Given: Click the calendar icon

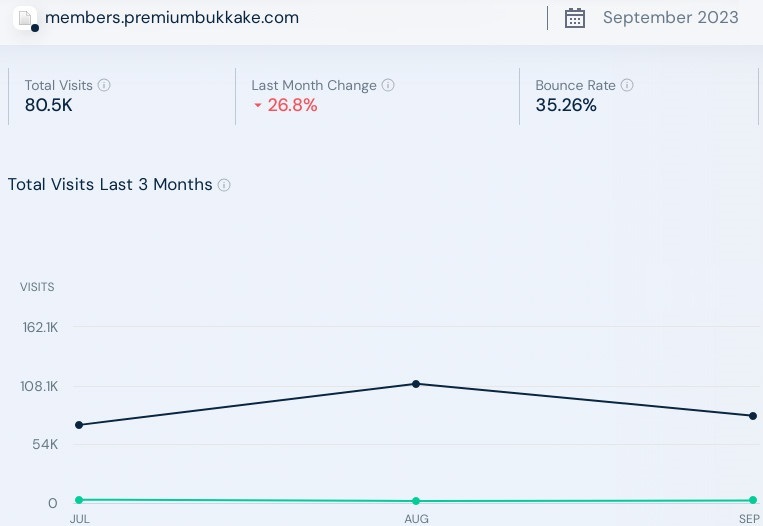Looking at the screenshot, I should pos(575,18).
